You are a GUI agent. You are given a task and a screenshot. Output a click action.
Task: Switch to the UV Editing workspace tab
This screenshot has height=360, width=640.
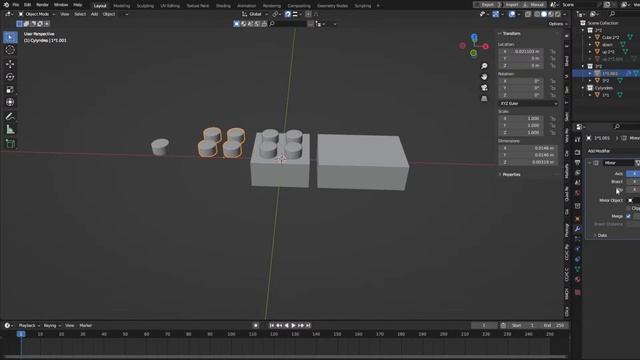coord(170,6)
